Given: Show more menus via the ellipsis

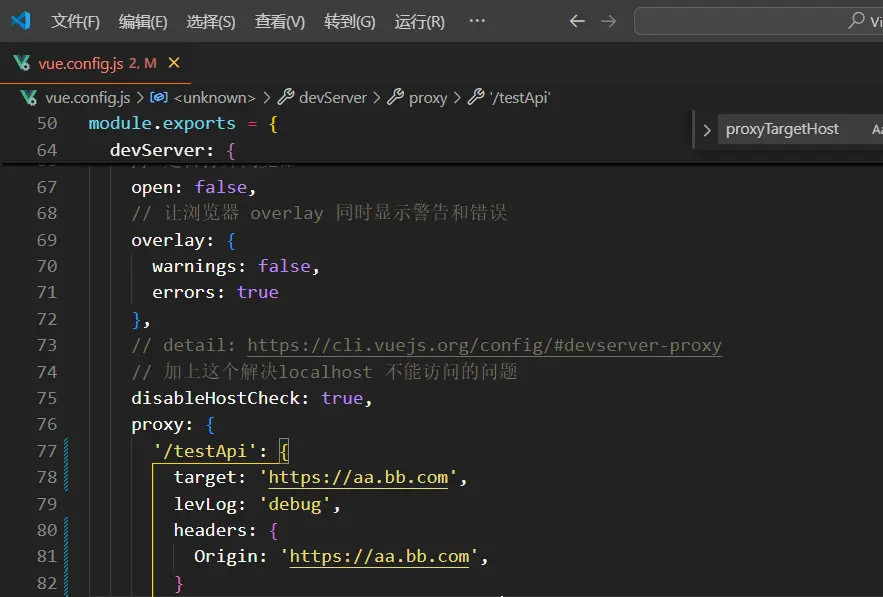Looking at the screenshot, I should point(477,21).
